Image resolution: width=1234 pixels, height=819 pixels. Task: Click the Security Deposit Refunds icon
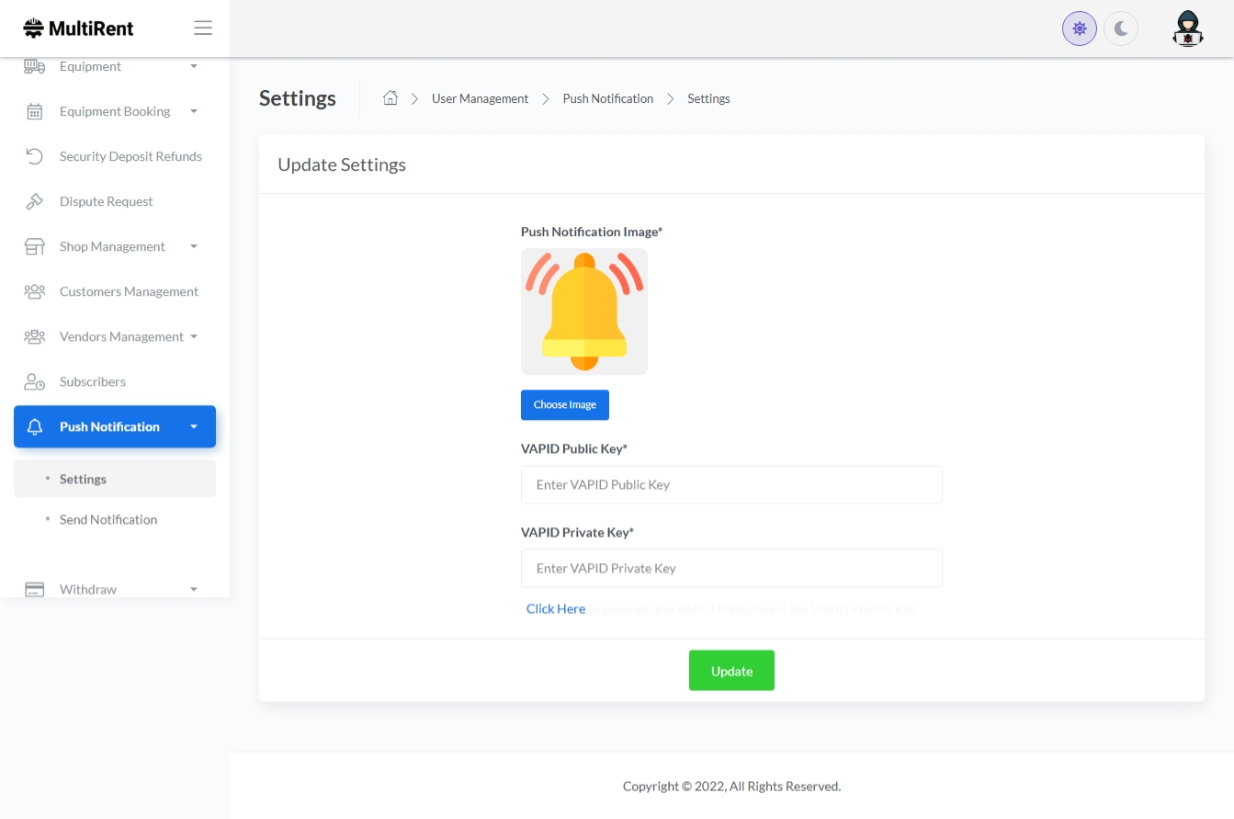(34, 157)
